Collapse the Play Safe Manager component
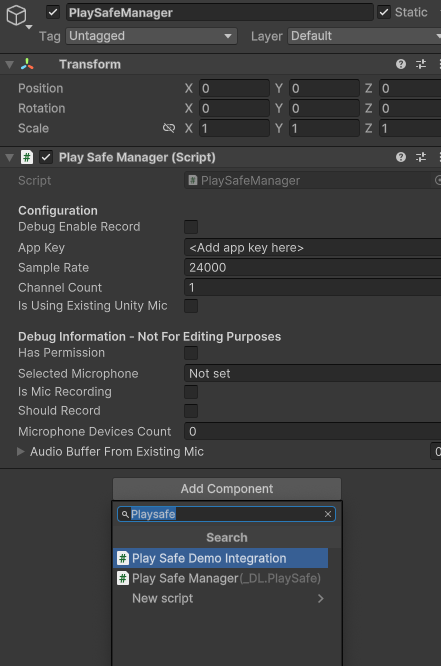This screenshot has width=441, height=666. [x=9, y=158]
